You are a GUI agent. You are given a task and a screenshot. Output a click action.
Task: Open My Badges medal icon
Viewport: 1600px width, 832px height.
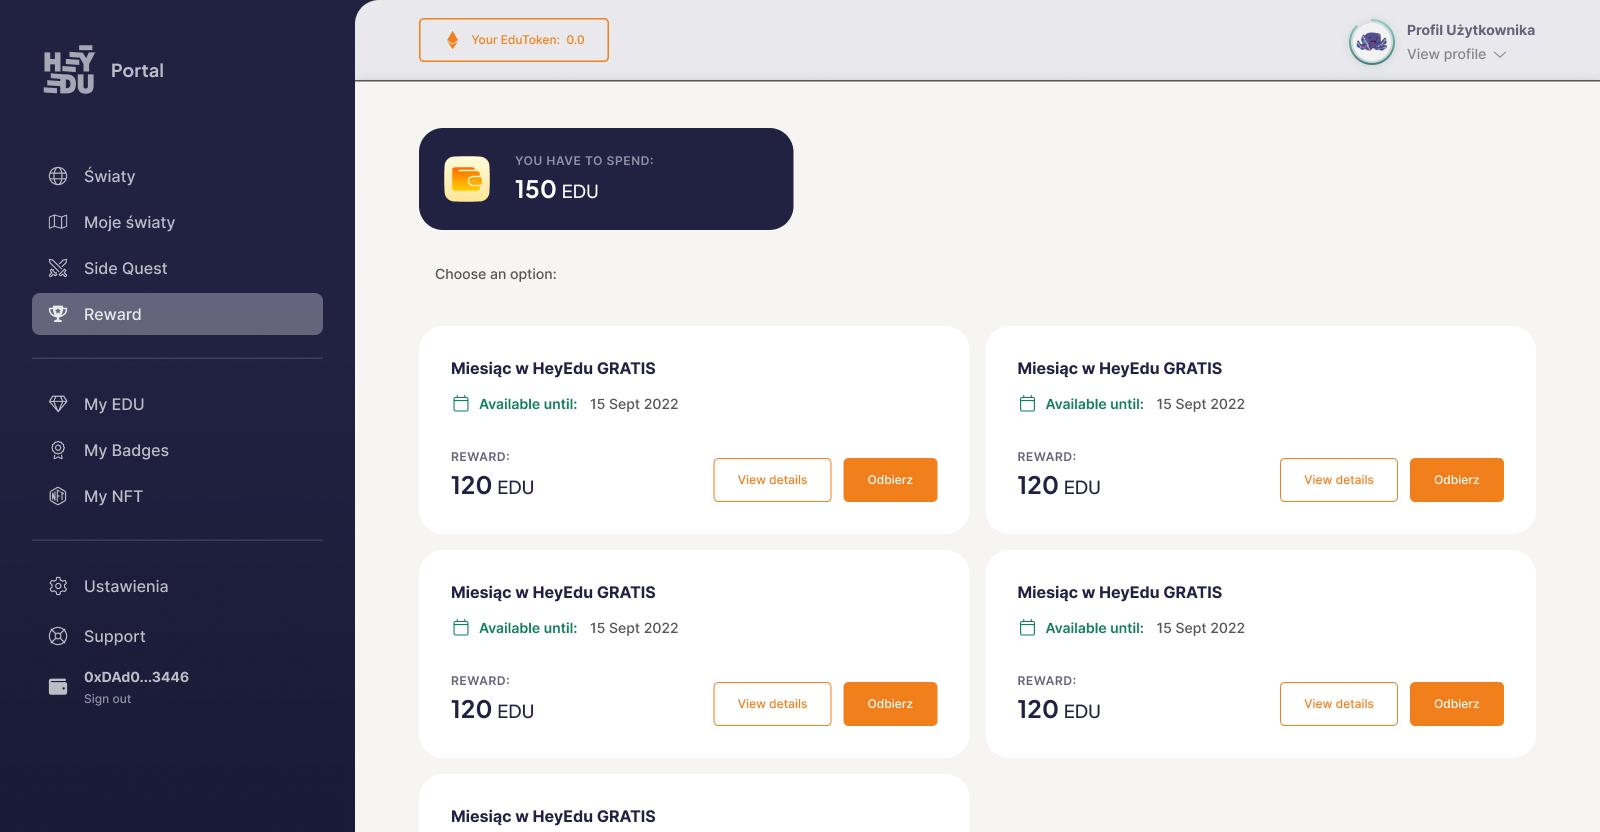58,450
